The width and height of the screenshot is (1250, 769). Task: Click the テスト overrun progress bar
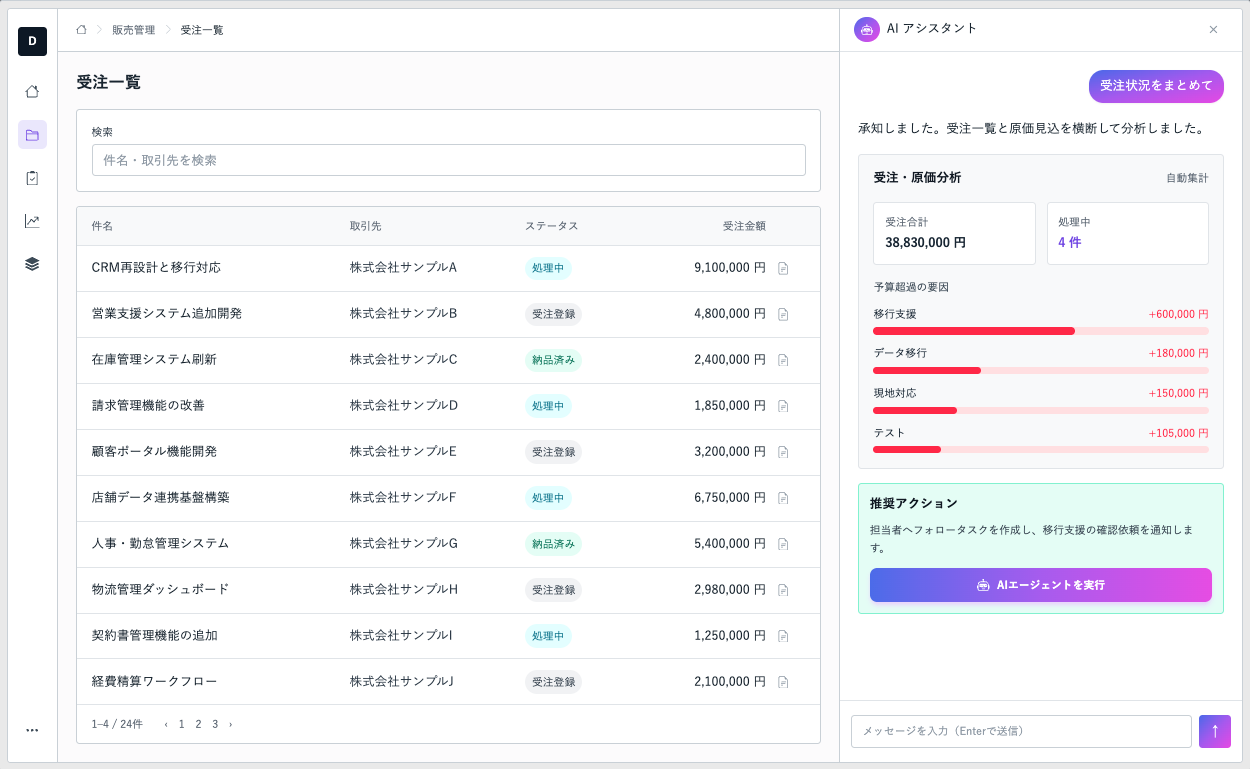1040,450
